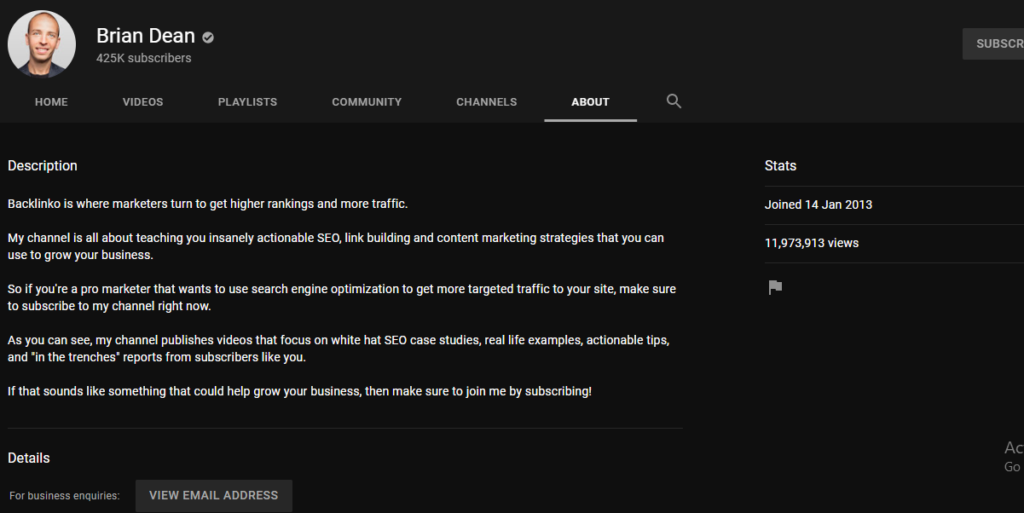The image size is (1024, 513).
Task: Click the 425K subscribers text
Action: pos(144,58)
